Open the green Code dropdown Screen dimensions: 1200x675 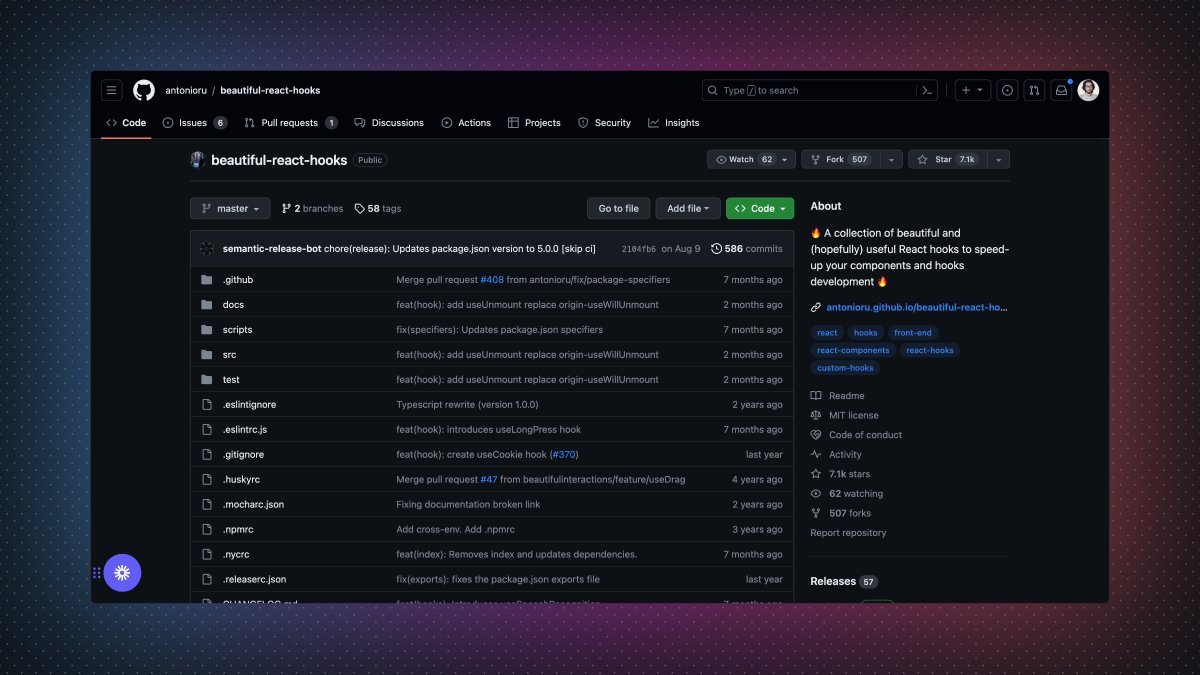coord(760,208)
